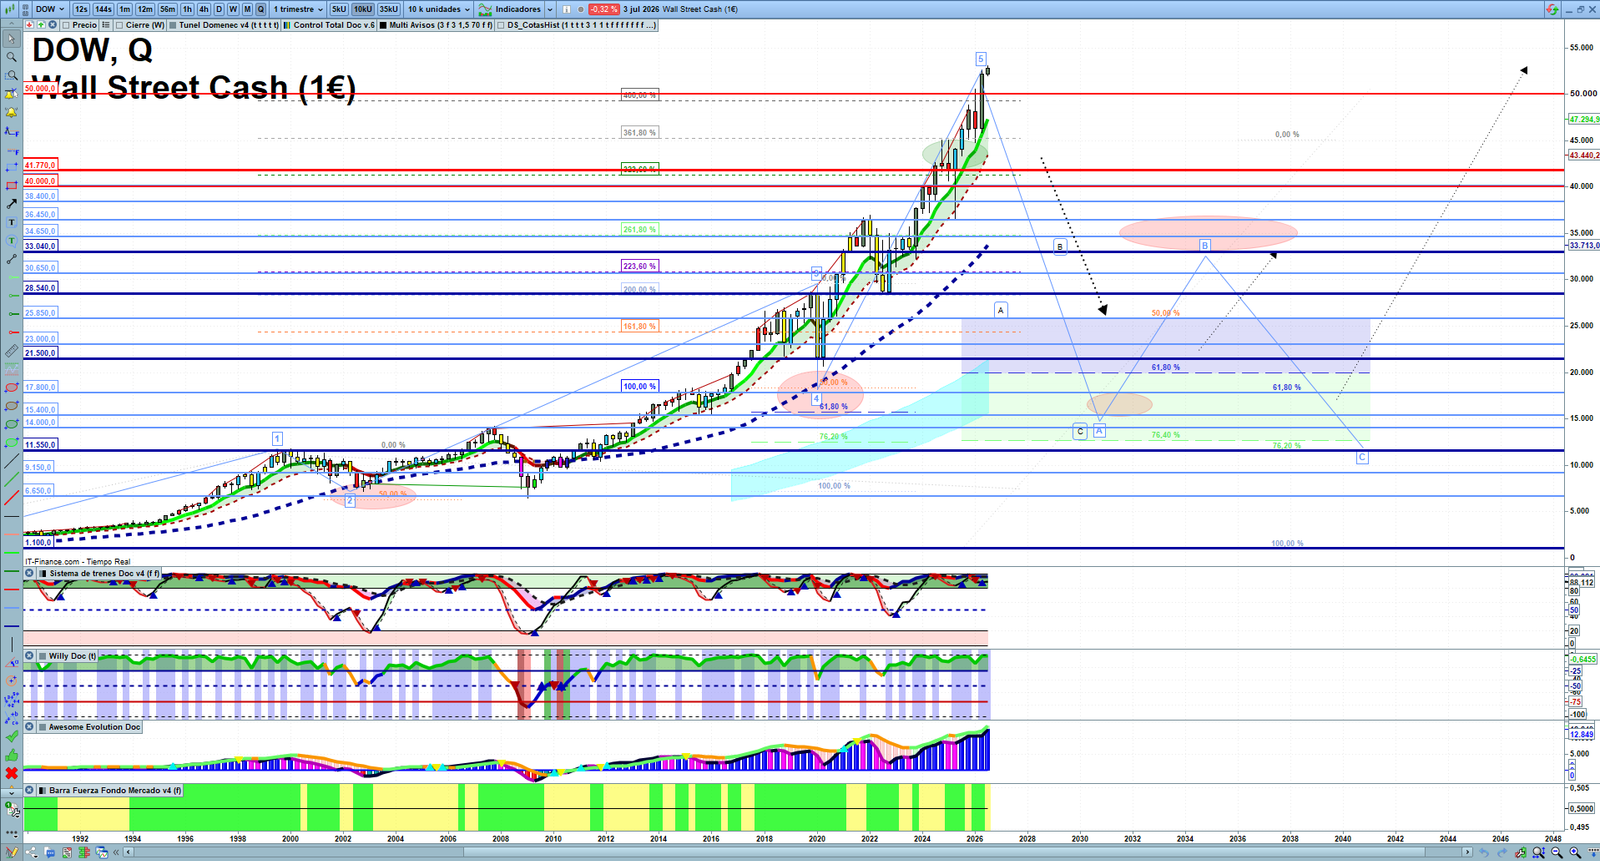The image size is (1600, 861).
Task: Select the 56m timeframe button
Action: (167, 9)
